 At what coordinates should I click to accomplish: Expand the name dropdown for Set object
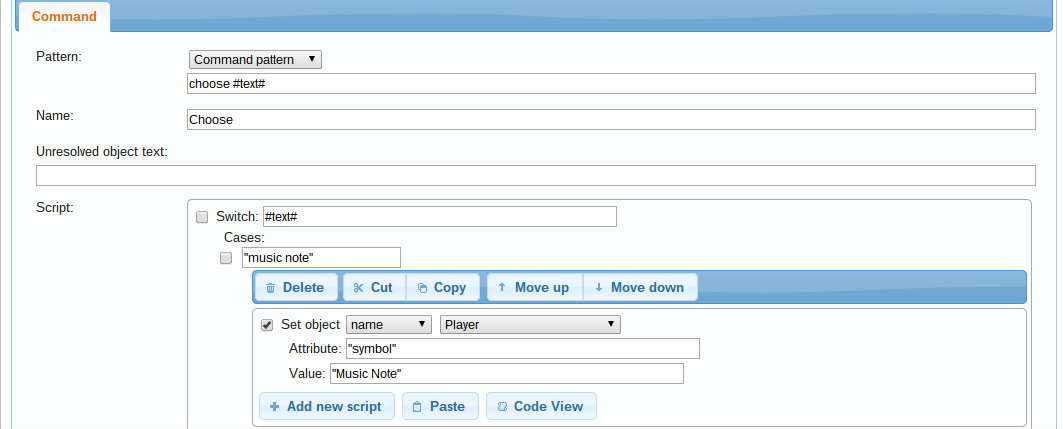388,325
